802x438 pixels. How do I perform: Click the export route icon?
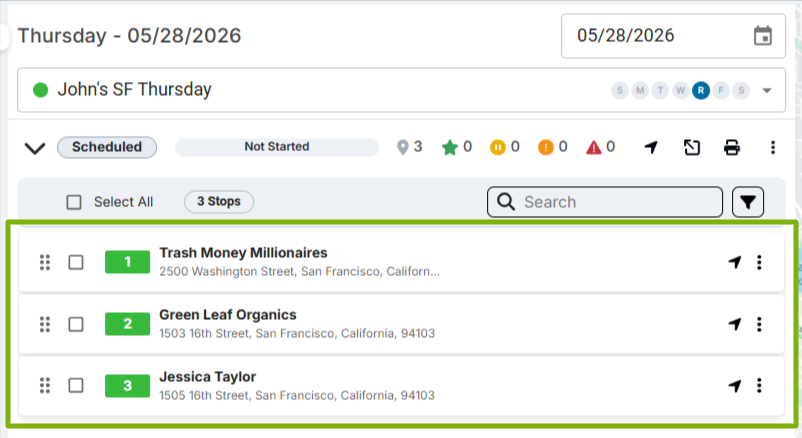692,147
